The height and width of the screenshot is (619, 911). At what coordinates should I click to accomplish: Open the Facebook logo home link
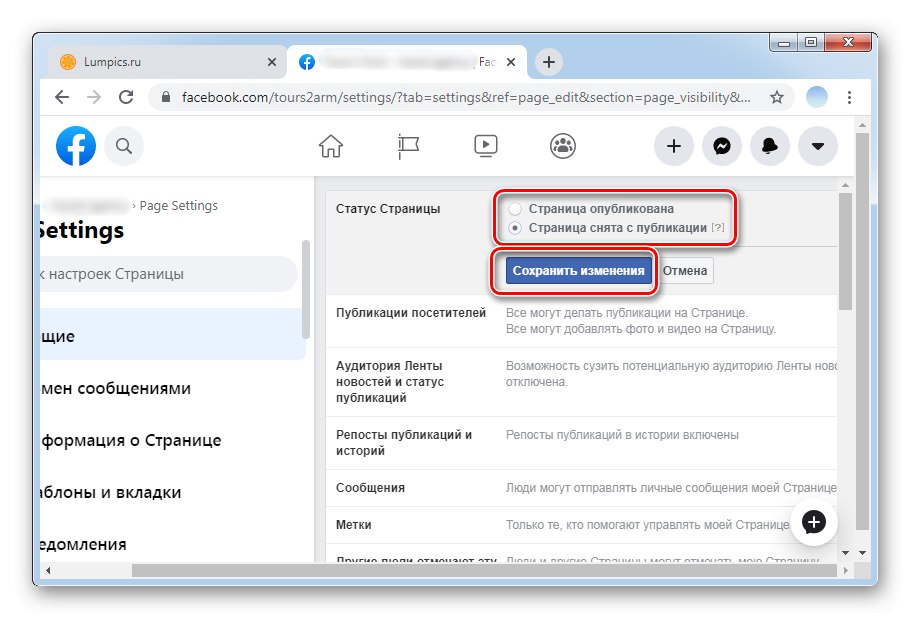point(76,146)
